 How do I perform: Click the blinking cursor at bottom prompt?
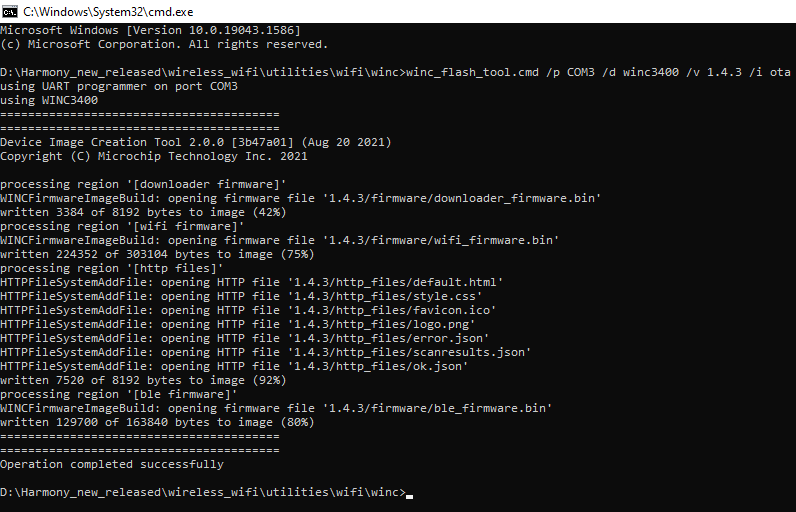[410, 497]
